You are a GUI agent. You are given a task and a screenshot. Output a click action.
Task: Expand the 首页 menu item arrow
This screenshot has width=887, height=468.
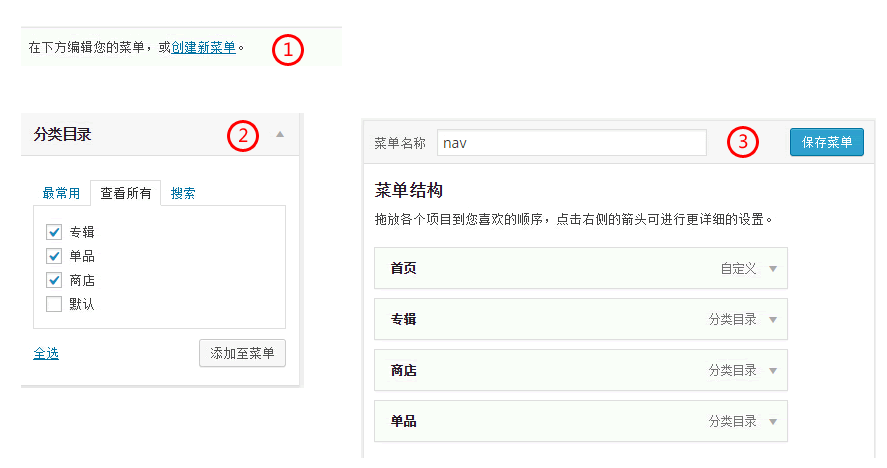[x=772, y=269]
